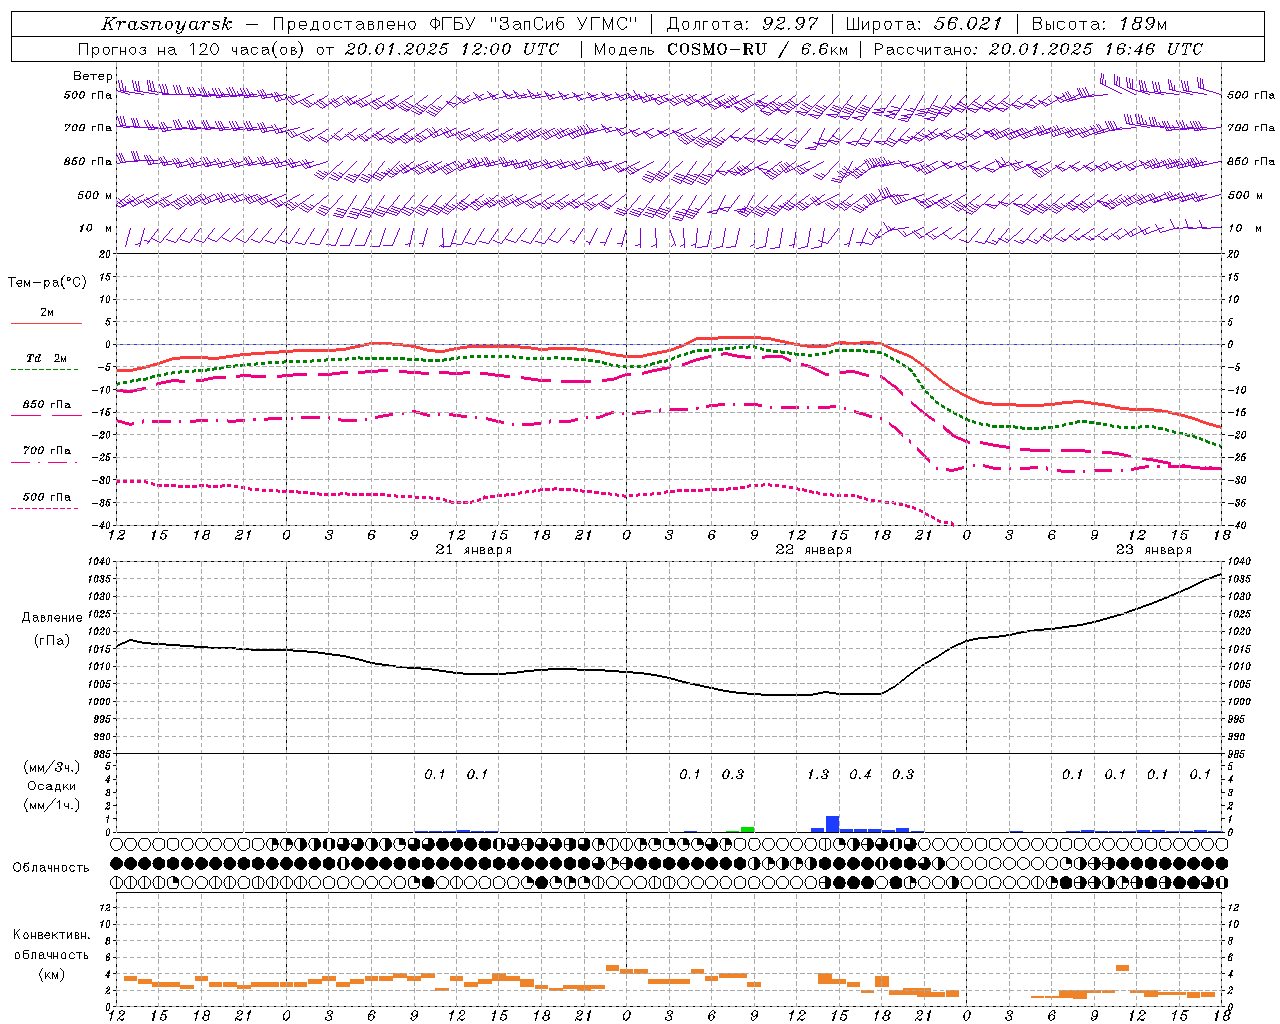Click the 'Осадки' precipitation label

pos(52,786)
